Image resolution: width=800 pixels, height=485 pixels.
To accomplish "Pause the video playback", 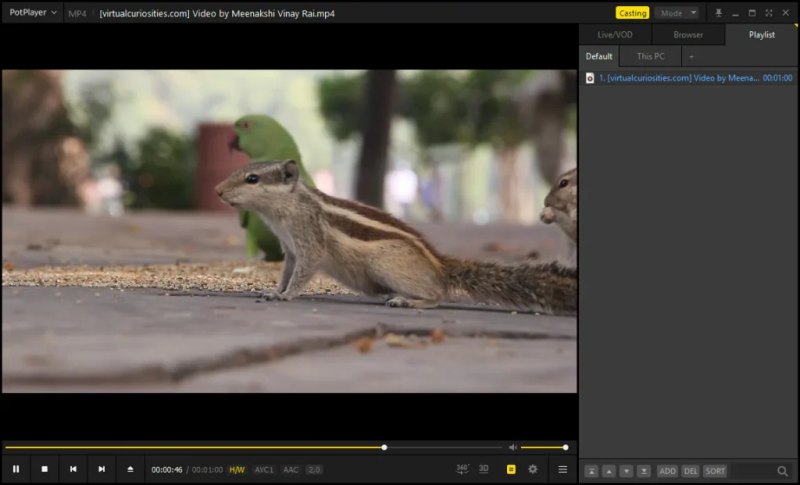I will click(x=16, y=469).
